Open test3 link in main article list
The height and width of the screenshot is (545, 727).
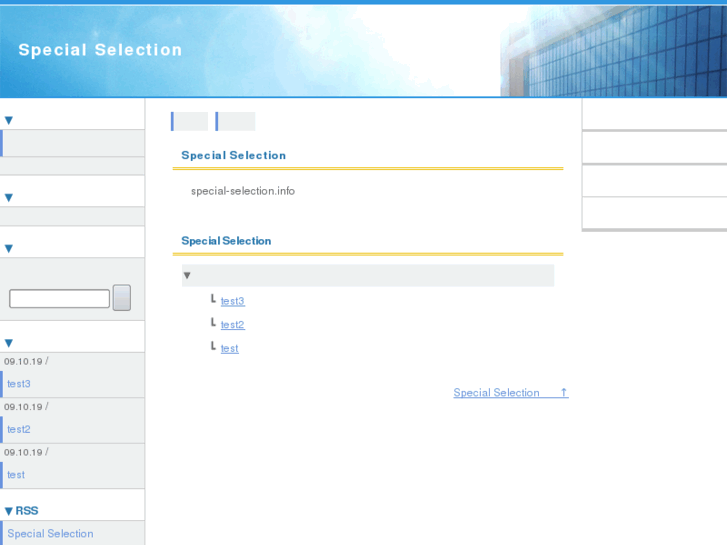(x=233, y=301)
